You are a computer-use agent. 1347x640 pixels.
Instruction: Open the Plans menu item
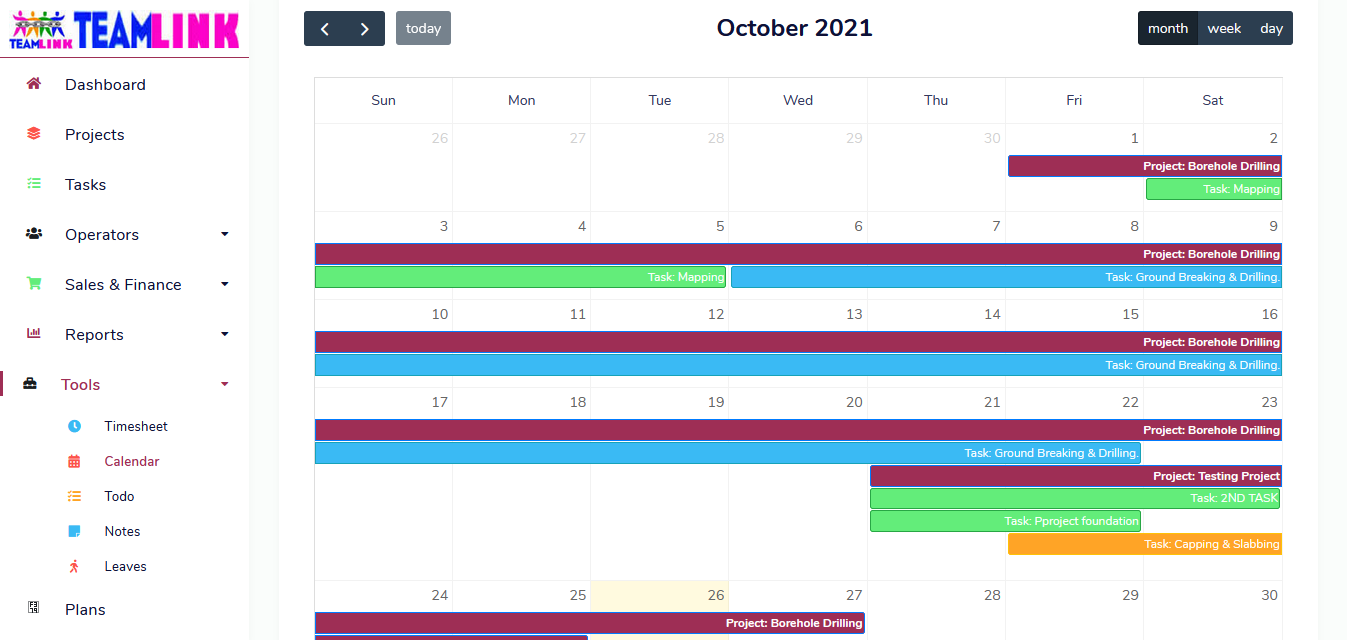pyautogui.click(x=85, y=609)
